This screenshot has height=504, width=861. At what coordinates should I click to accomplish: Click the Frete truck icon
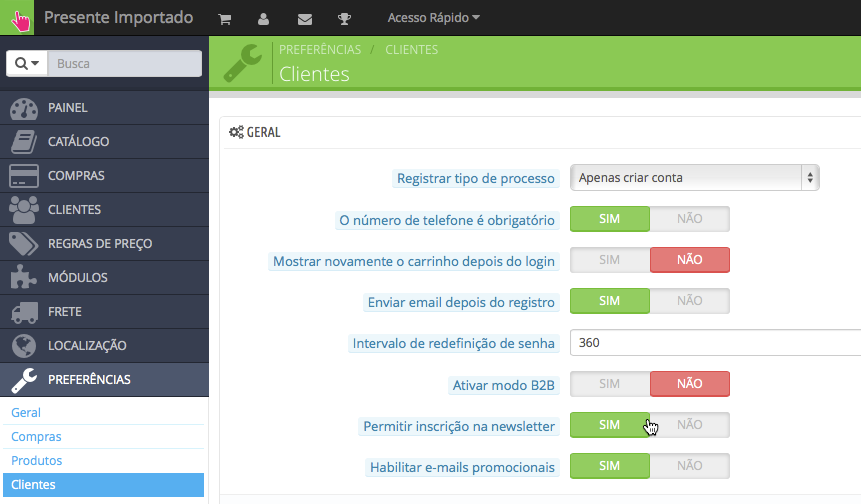tap(24, 312)
